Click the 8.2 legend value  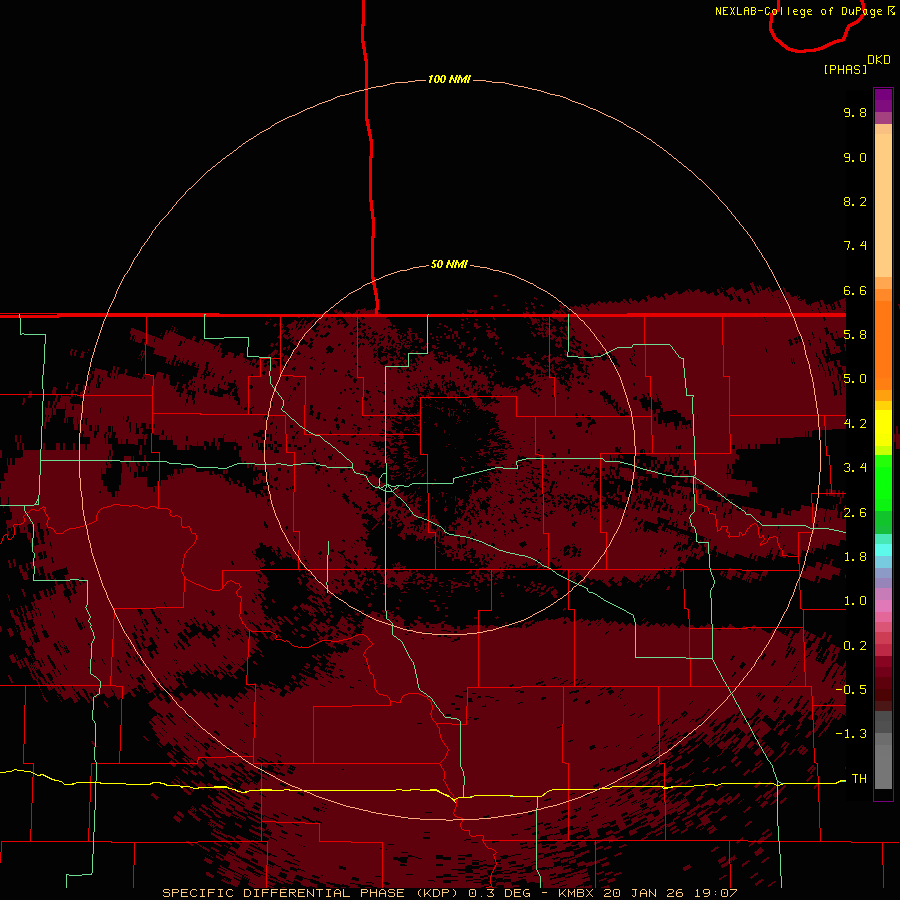(855, 201)
